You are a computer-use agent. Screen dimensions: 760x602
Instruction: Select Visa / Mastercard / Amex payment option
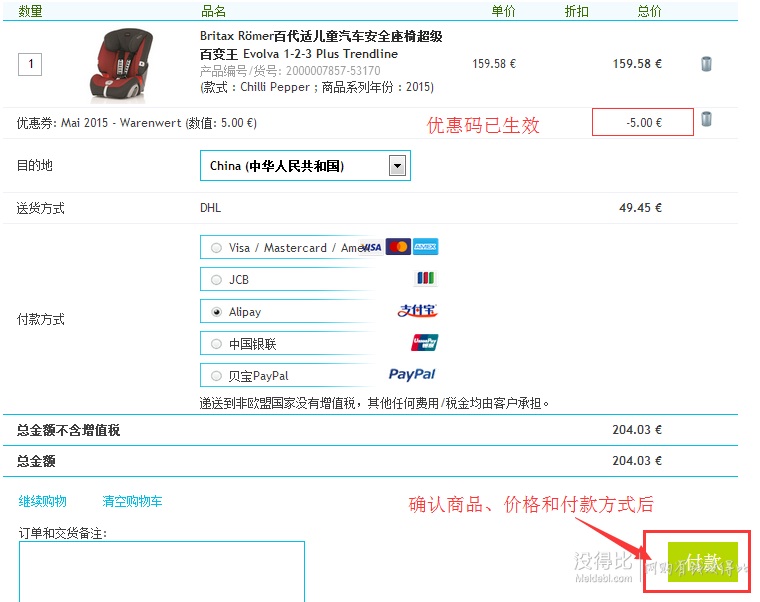tap(216, 248)
